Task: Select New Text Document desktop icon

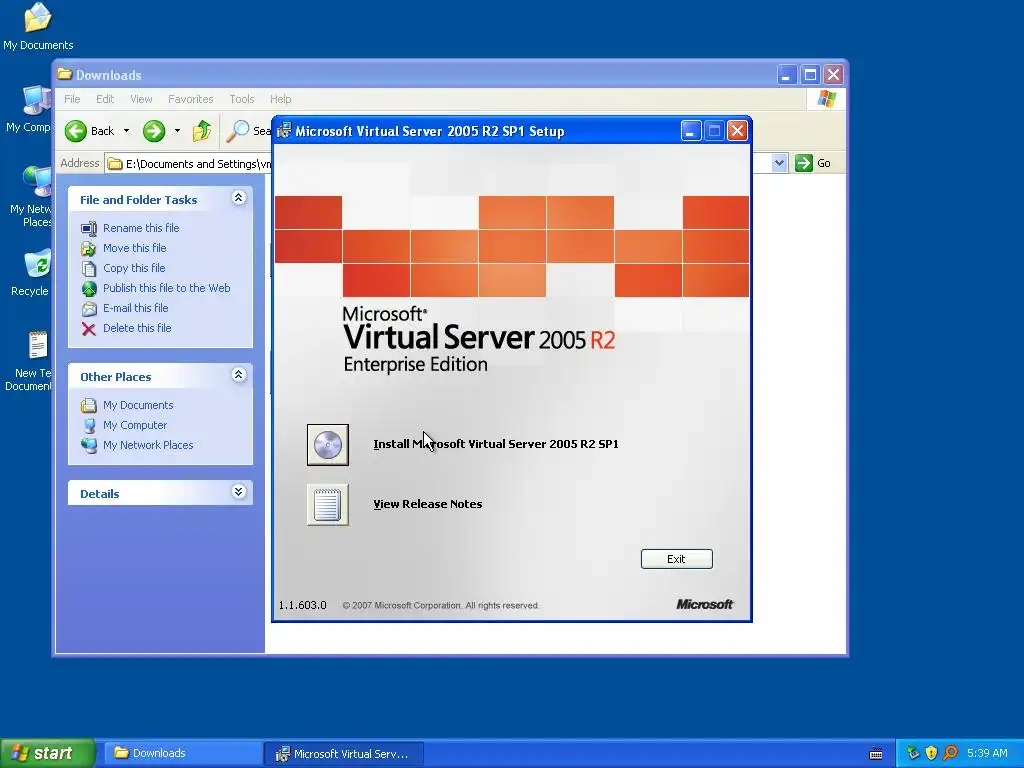Action: click(x=29, y=361)
